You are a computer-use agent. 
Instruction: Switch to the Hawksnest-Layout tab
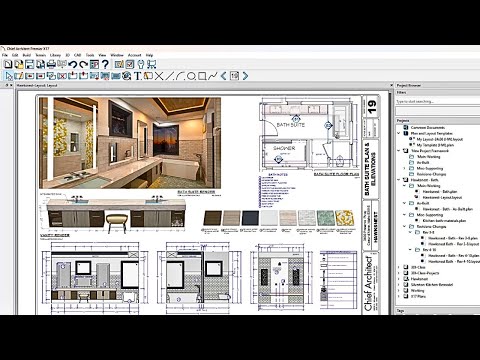click(37, 86)
